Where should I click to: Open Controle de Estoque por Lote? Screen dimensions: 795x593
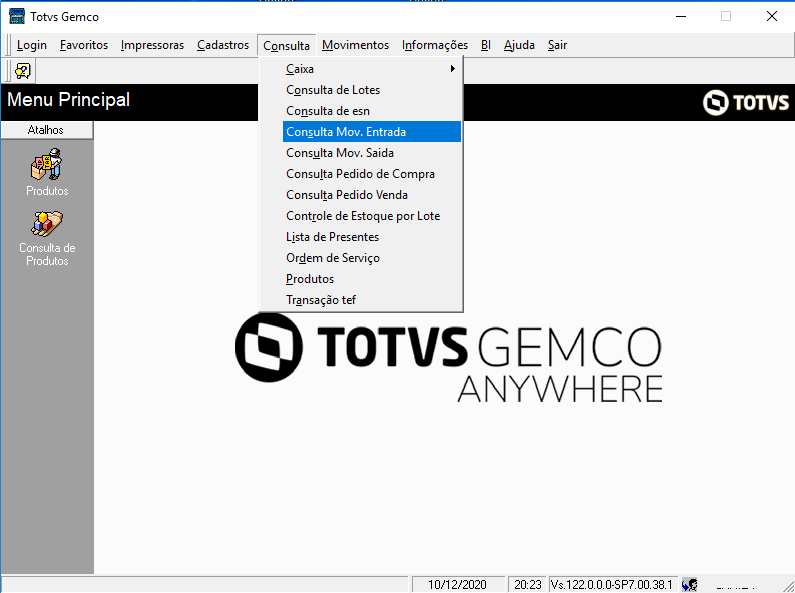point(372,216)
